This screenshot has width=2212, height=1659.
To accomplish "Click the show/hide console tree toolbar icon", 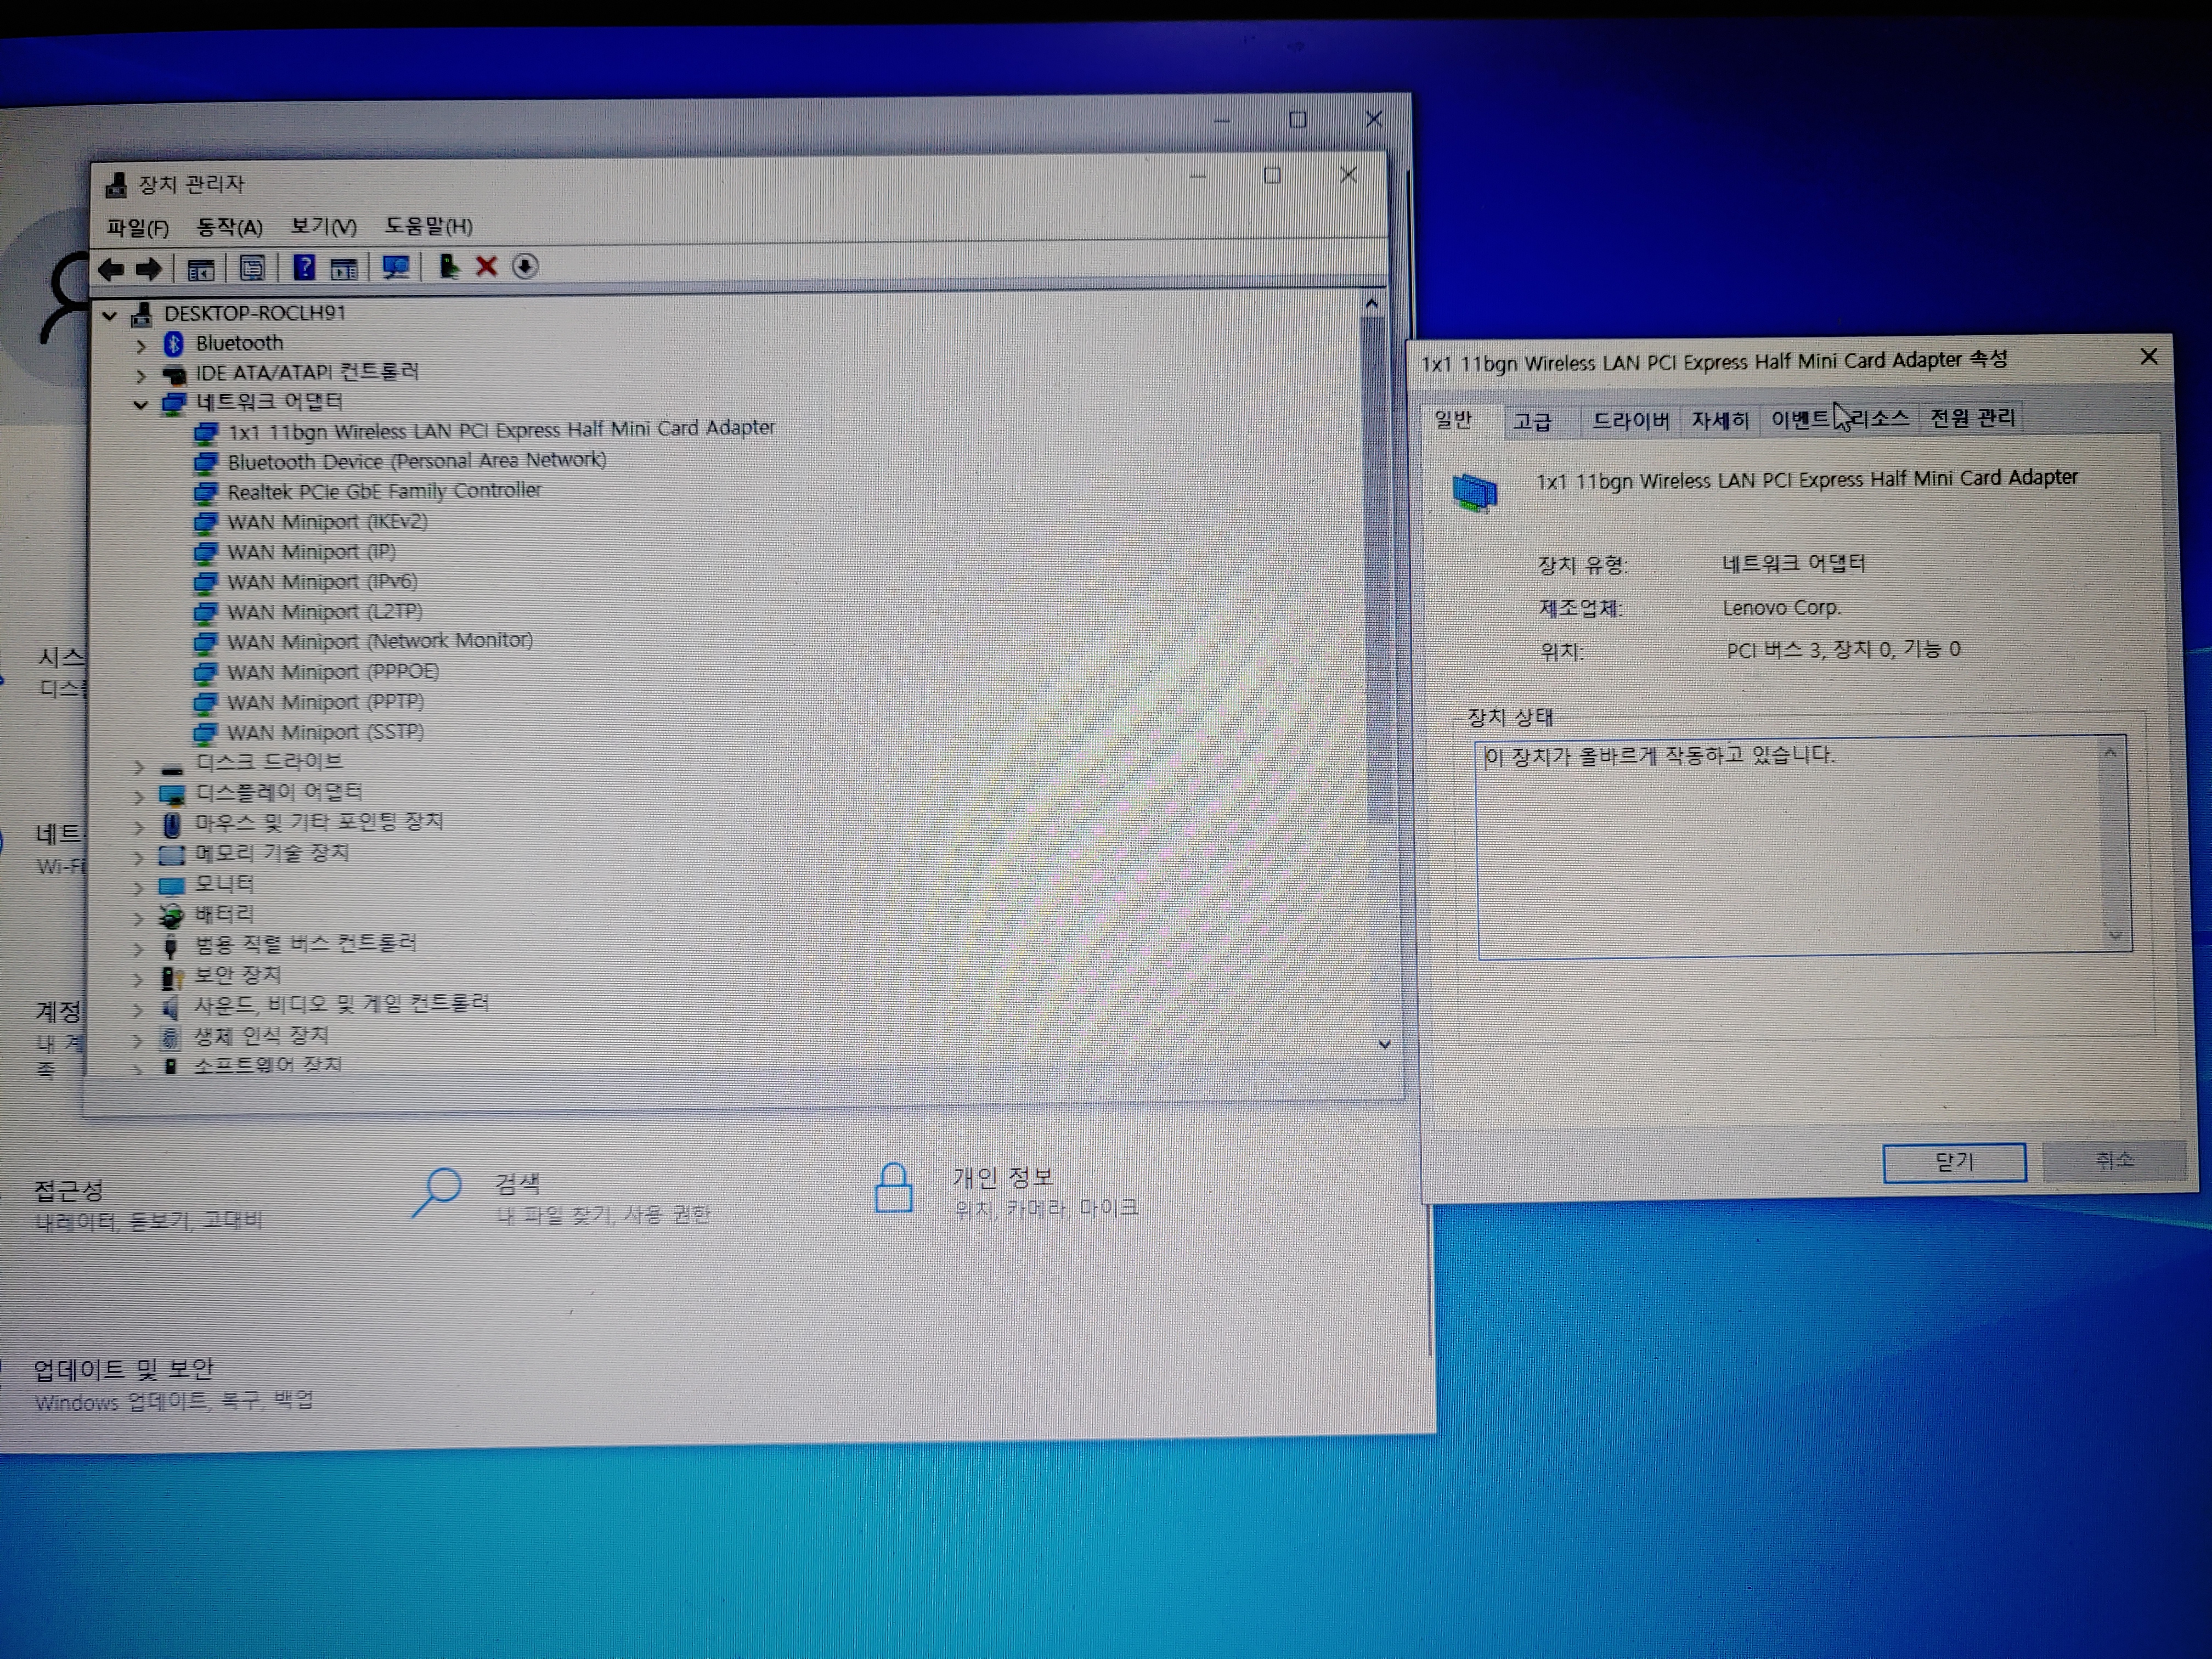I will click(201, 269).
